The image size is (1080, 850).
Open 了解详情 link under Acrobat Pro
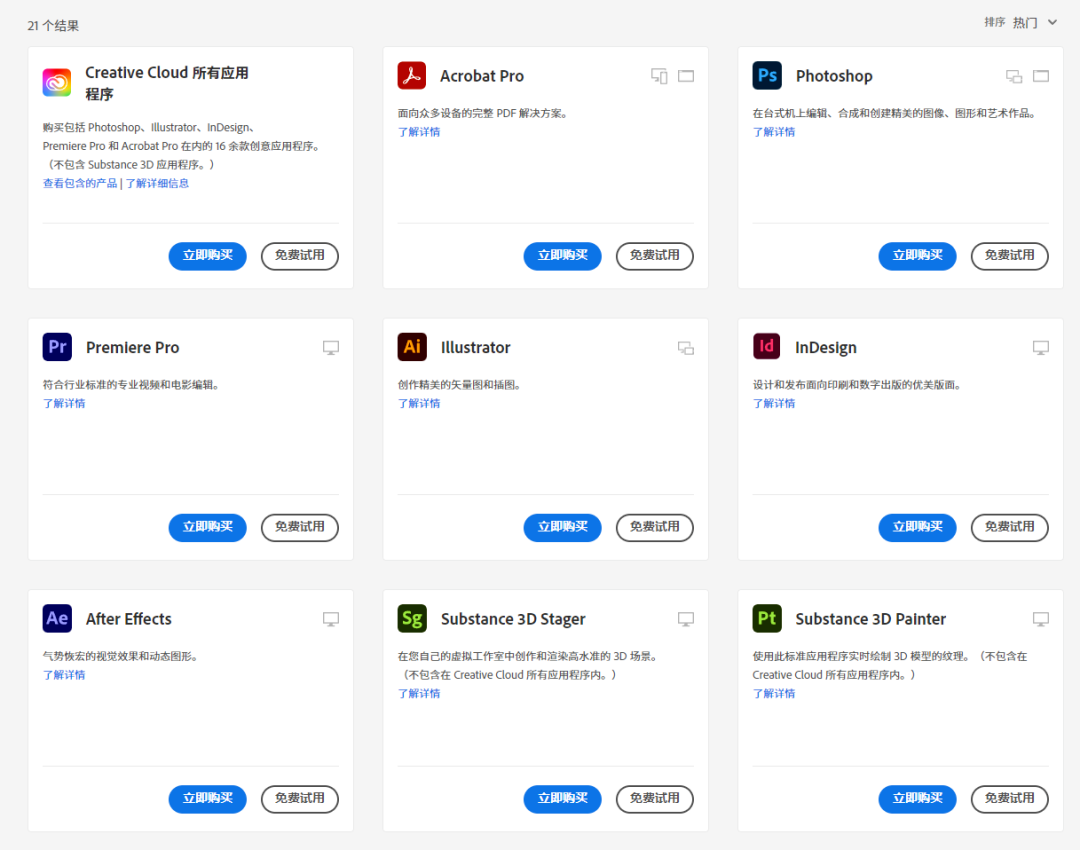(x=419, y=132)
